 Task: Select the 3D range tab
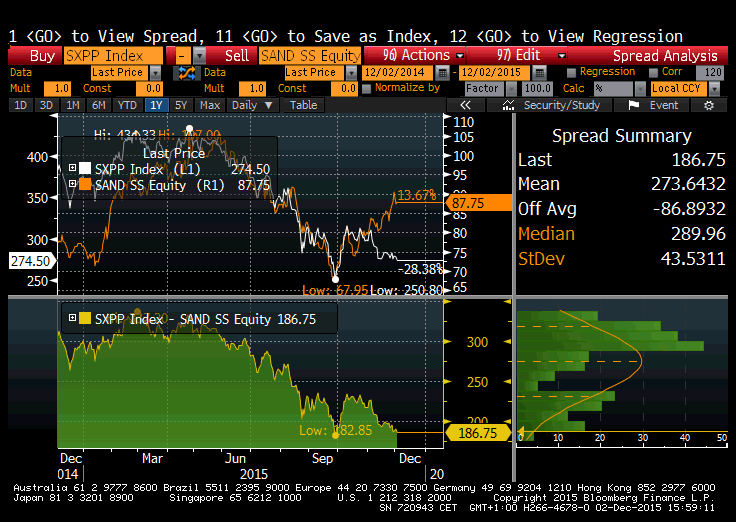click(x=46, y=105)
